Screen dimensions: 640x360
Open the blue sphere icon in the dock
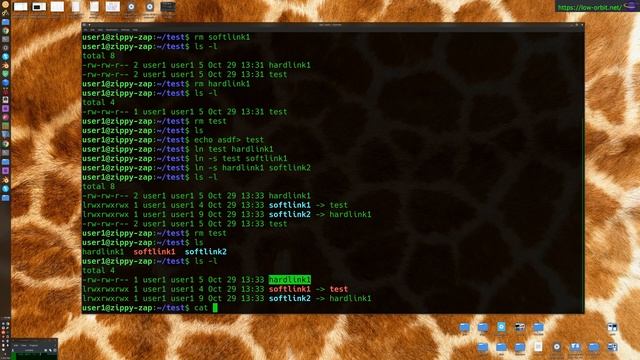pos(5,82)
